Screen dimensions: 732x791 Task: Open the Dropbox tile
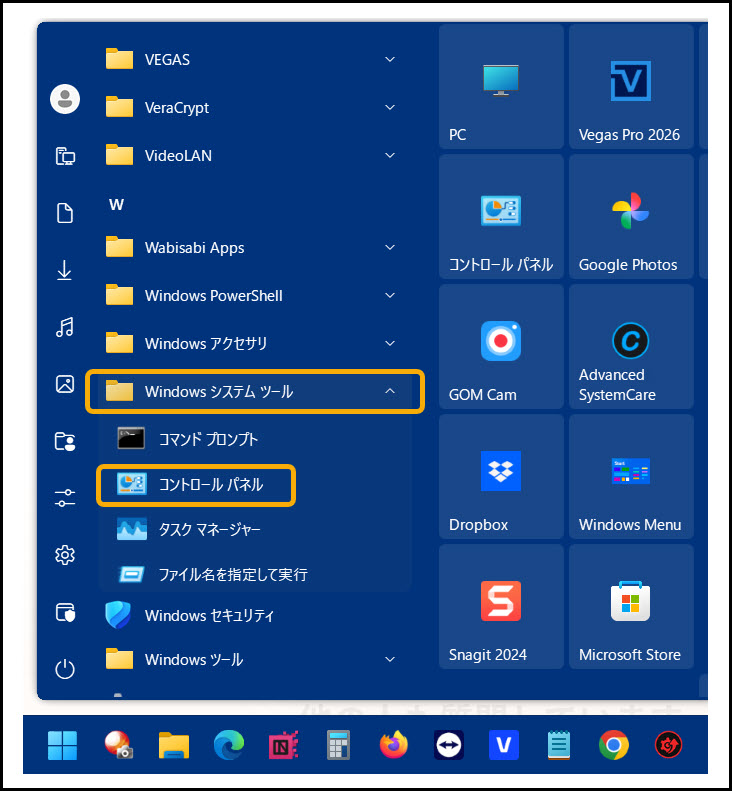[501, 477]
